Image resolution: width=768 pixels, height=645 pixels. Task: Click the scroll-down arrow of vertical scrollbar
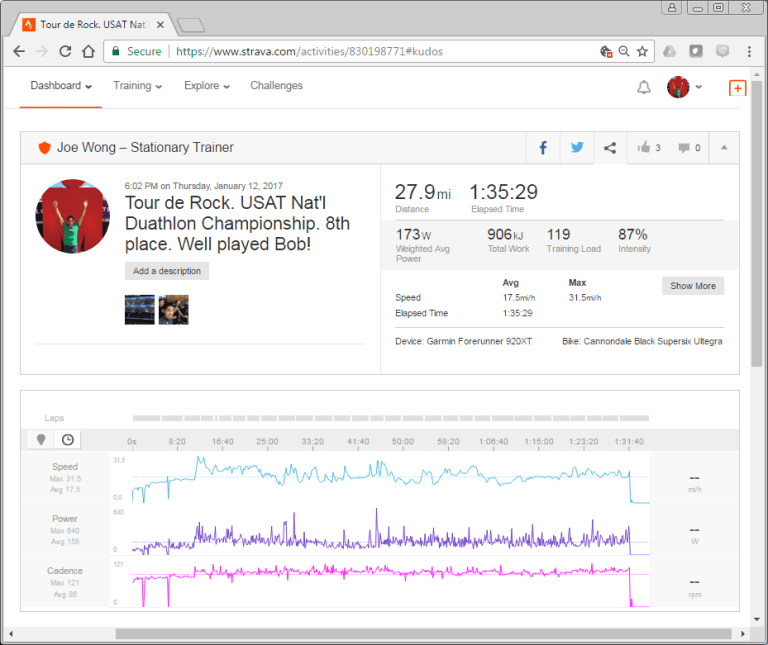[x=757, y=619]
